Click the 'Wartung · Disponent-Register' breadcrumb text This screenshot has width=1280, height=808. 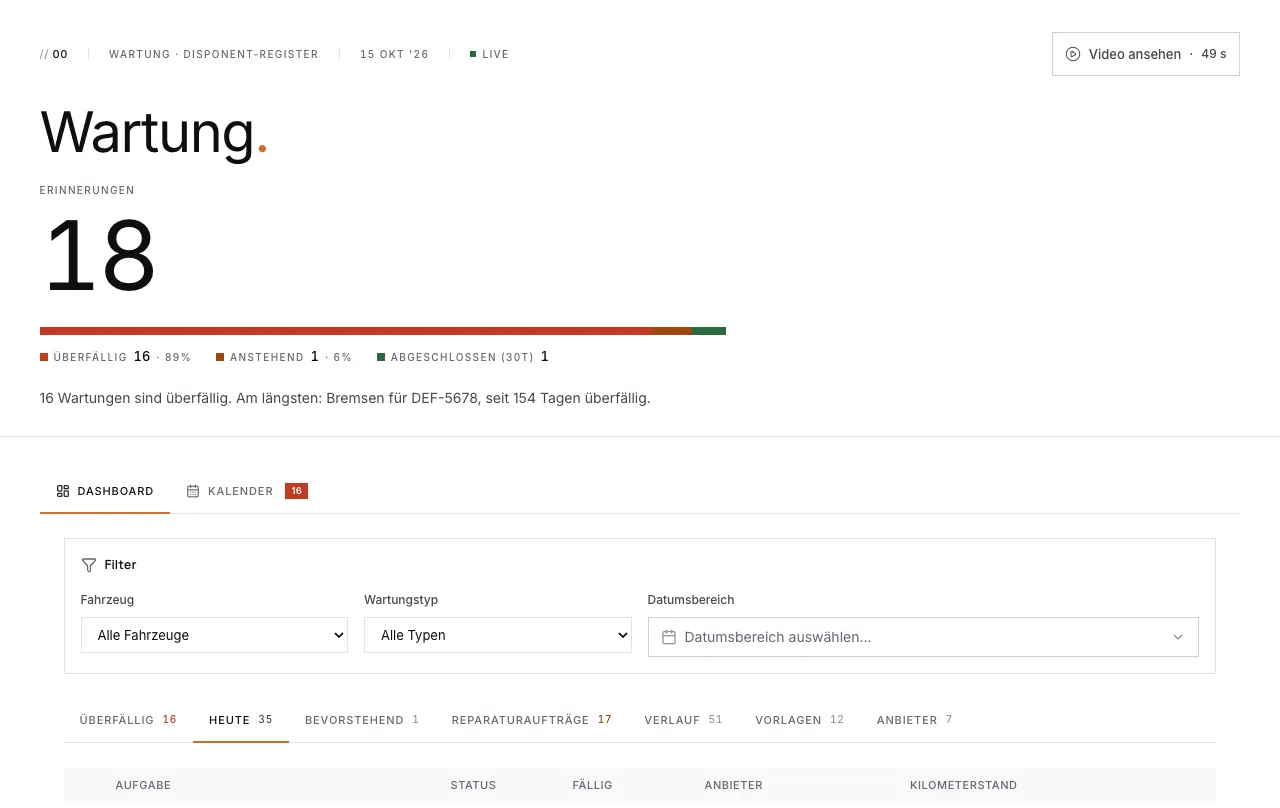214,54
